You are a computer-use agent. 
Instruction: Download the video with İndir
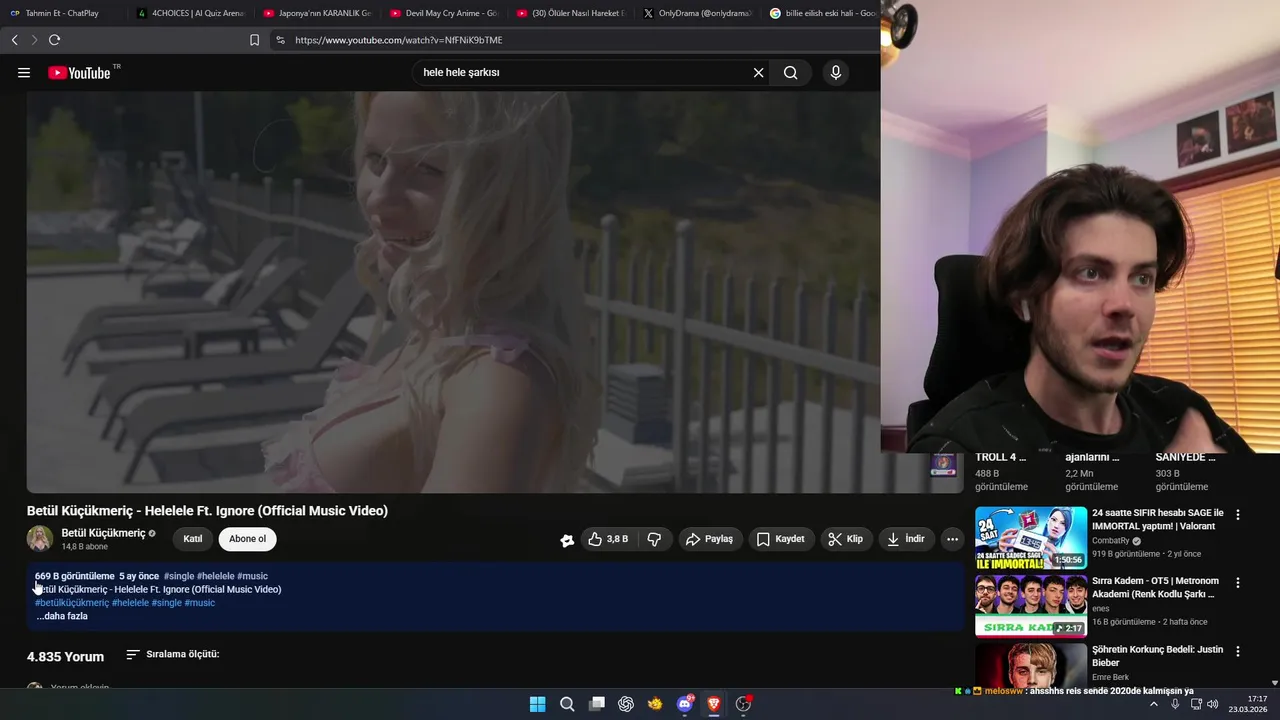[x=906, y=539]
